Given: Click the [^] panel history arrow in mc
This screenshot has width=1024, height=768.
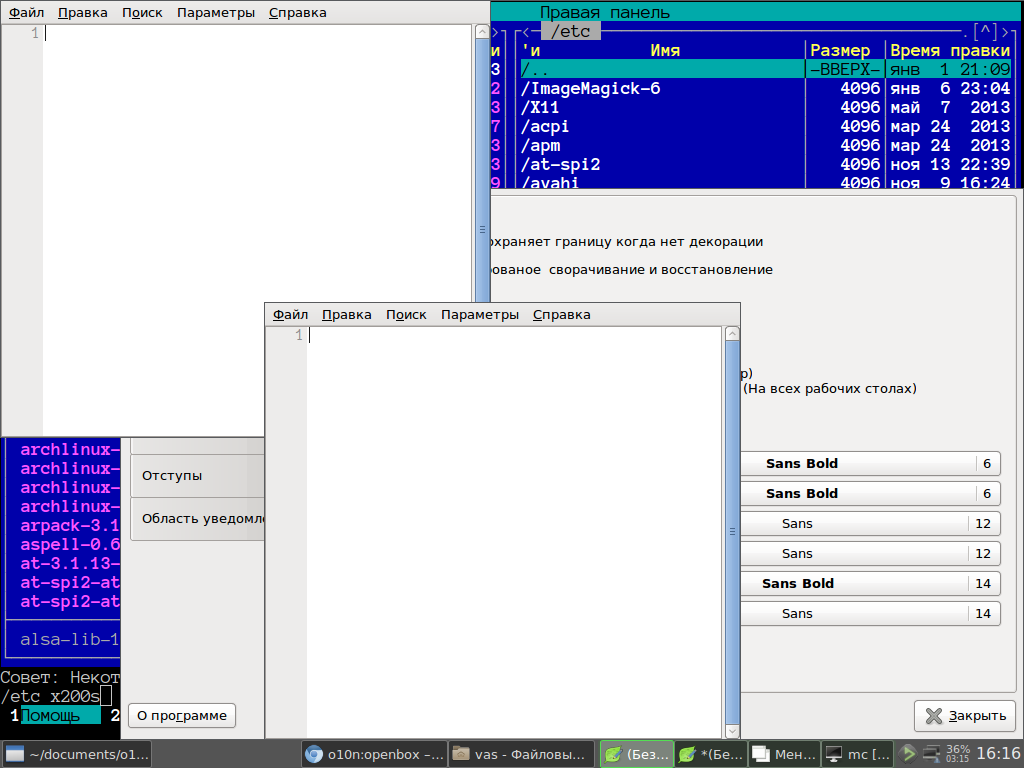Looking at the screenshot, I should (x=984, y=32).
